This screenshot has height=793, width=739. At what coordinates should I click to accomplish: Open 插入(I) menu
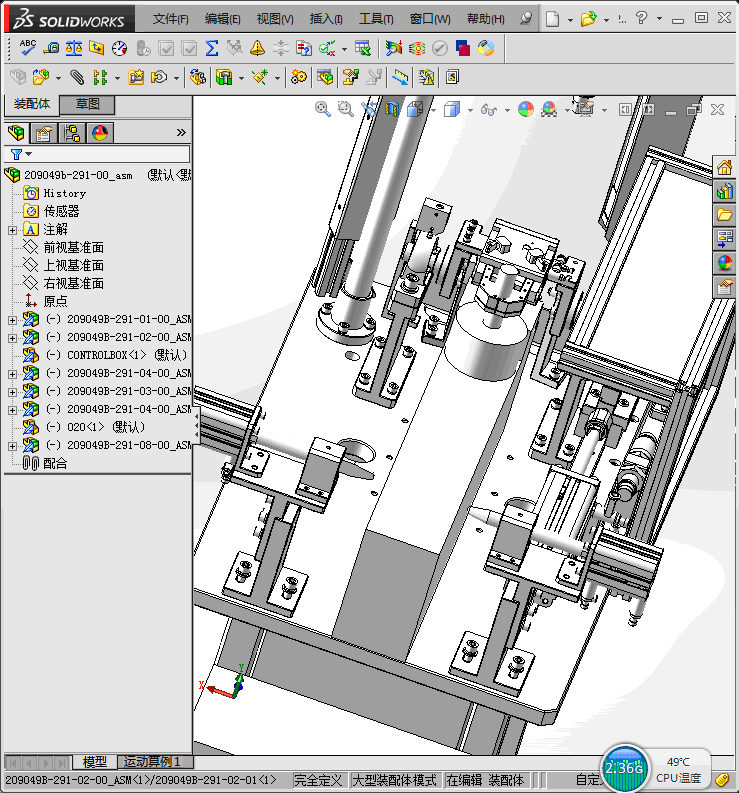(326, 19)
